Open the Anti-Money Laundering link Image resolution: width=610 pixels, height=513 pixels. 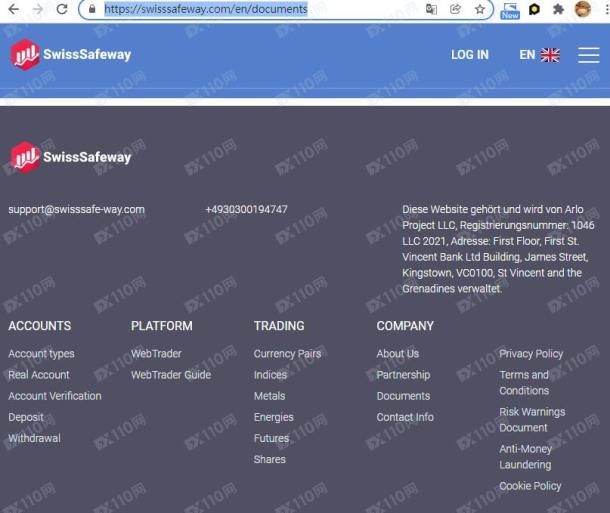pyautogui.click(x=526, y=456)
